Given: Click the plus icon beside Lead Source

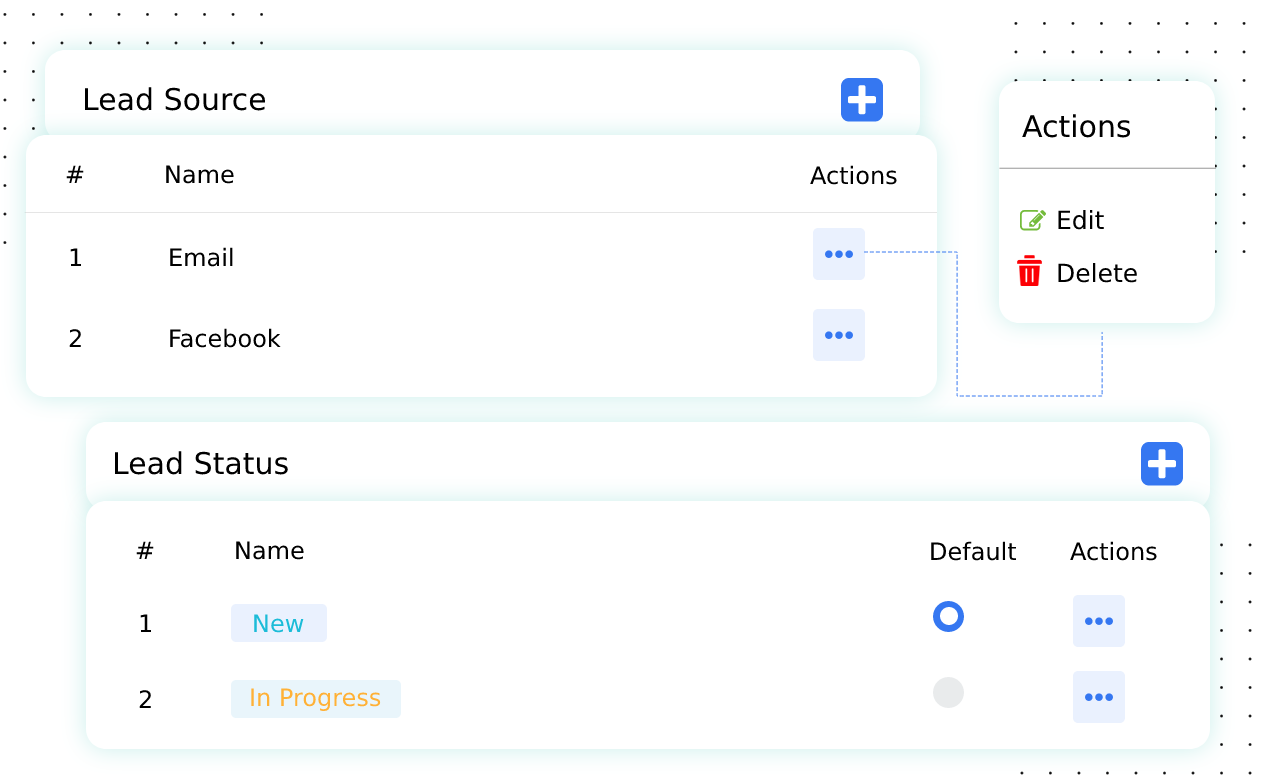Looking at the screenshot, I should 861,100.
